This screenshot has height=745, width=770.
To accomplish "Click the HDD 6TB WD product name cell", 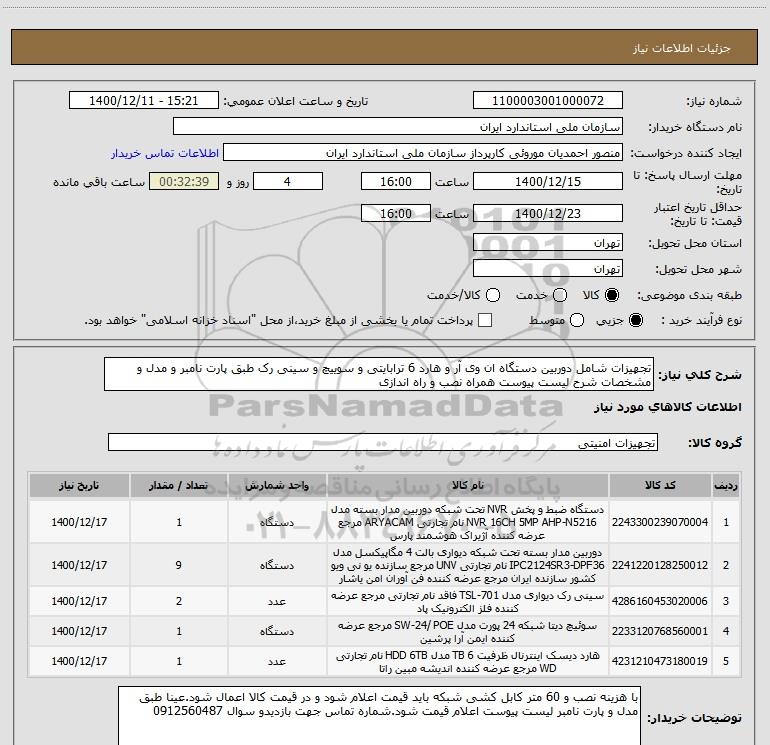I will (468, 661).
